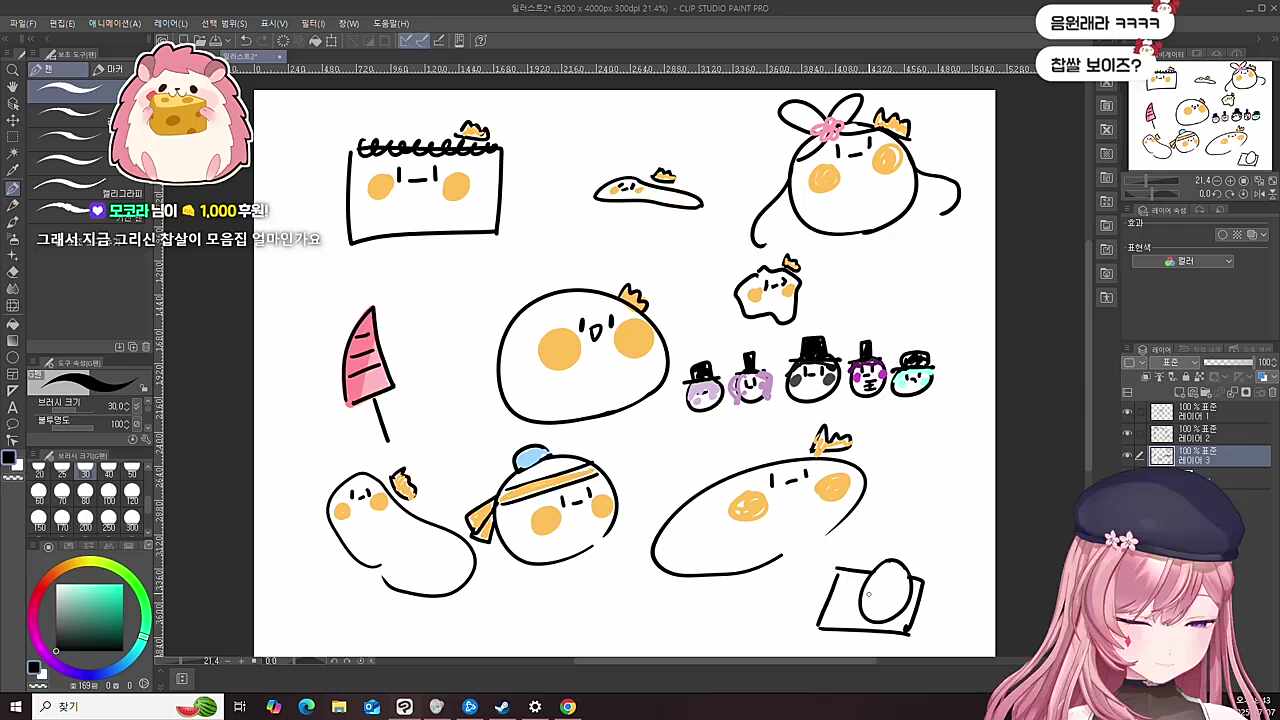Image resolution: width=1280 pixels, height=720 pixels.
Task: Open the 레이어(L) menu
Action: coord(170,23)
